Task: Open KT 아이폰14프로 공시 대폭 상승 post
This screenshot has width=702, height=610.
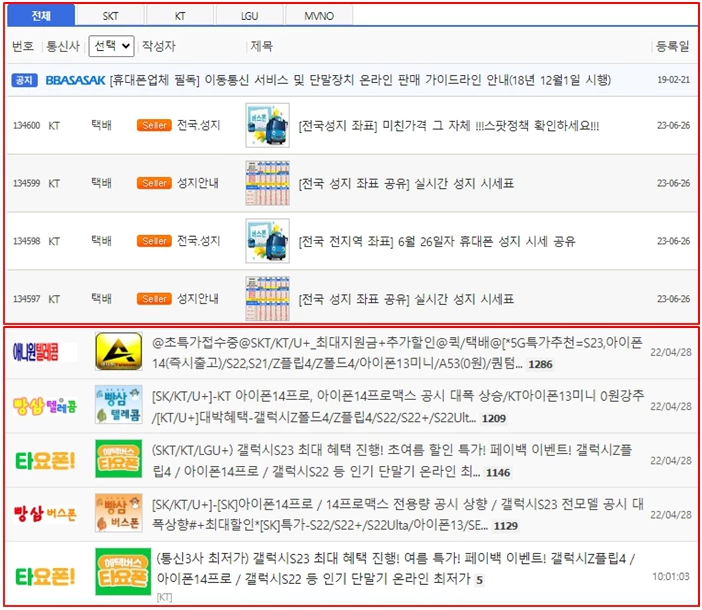Action: [398, 407]
